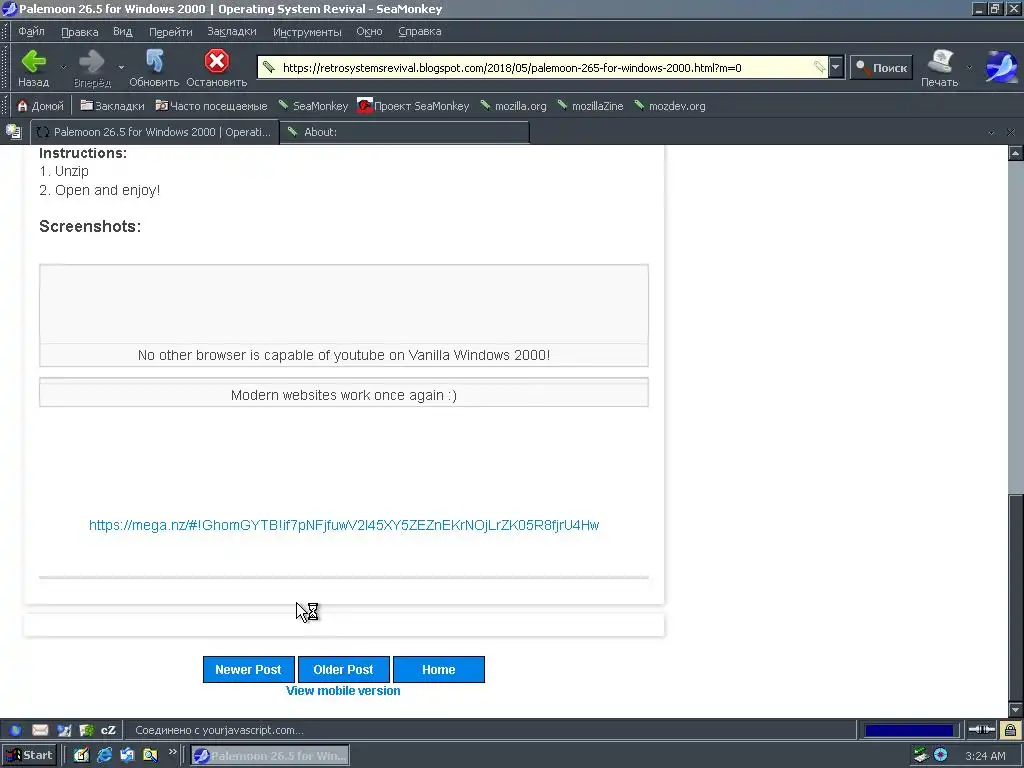Click the Palemoon 26.5 taskbar button
Image resolution: width=1024 pixels, height=768 pixels.
(270, 756)
